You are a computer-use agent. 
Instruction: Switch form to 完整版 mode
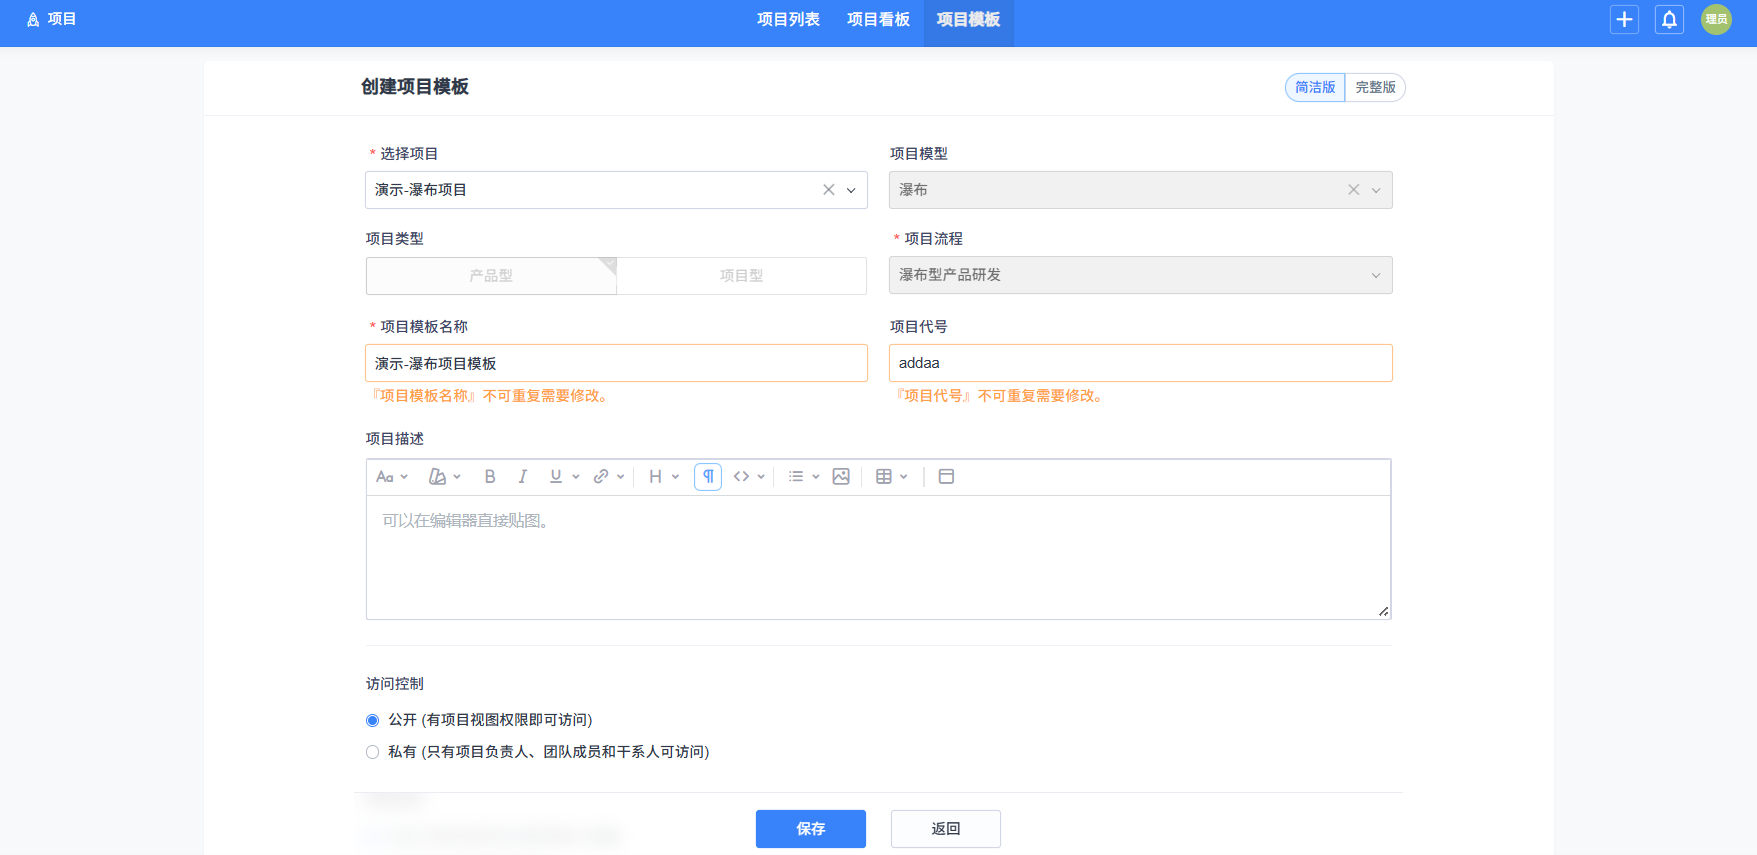(1375, 88)
